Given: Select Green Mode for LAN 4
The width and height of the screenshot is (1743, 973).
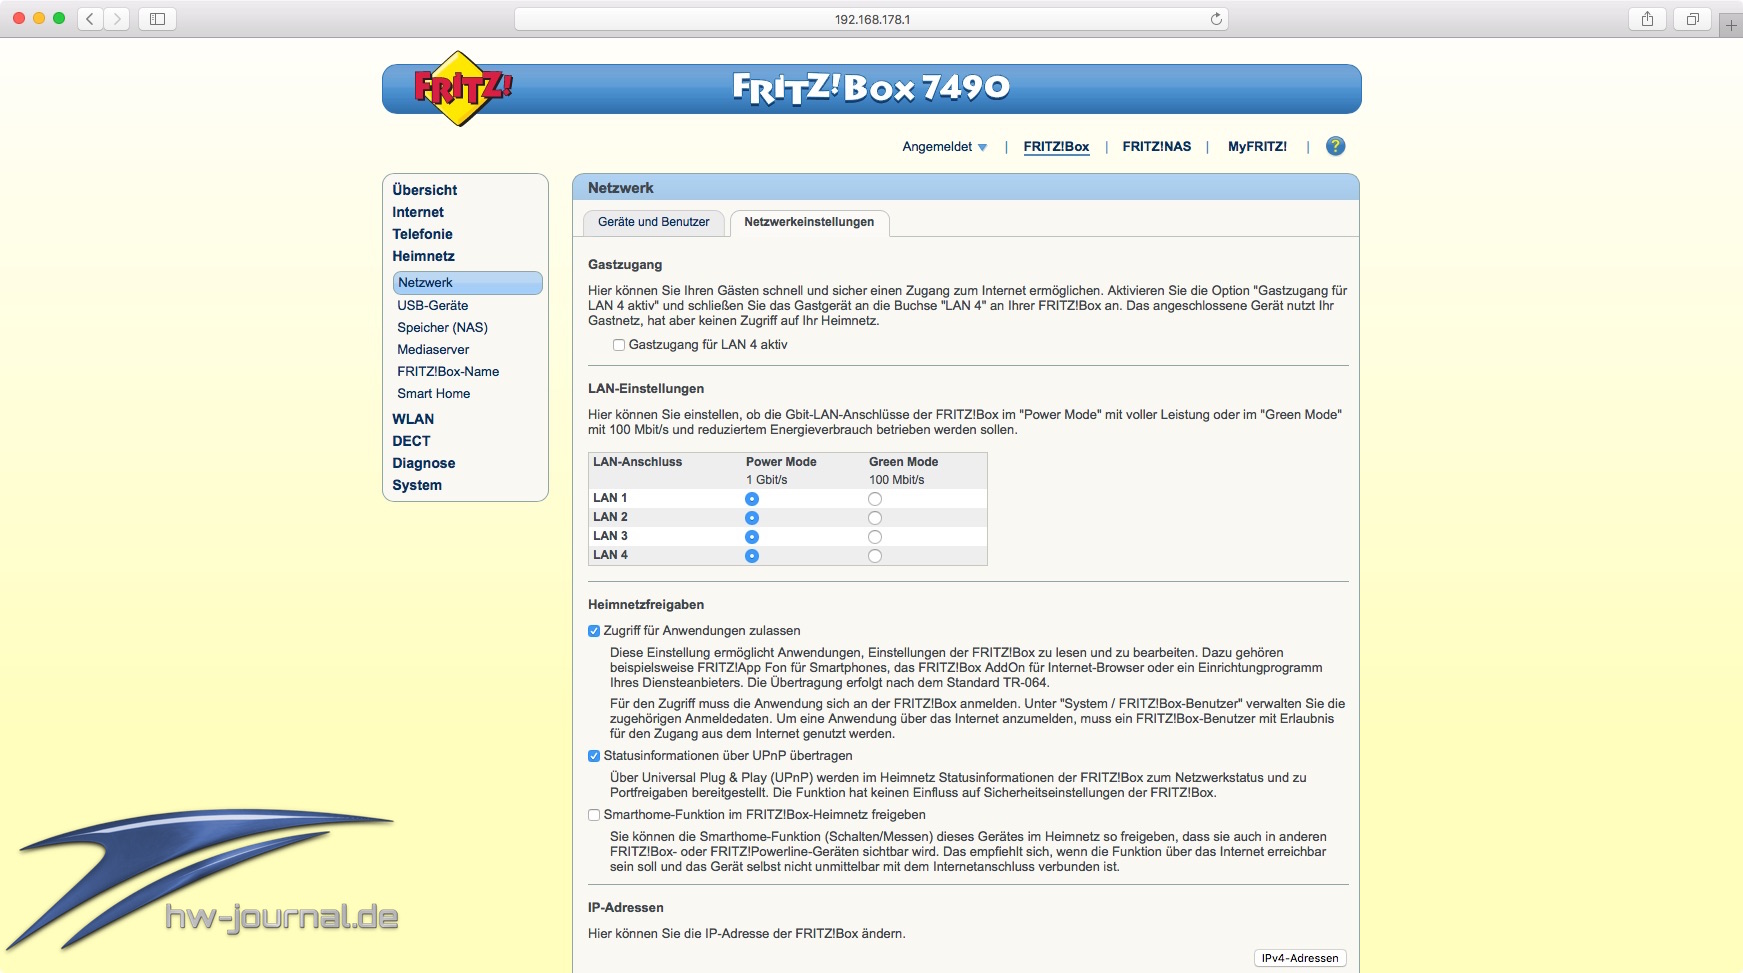Looking at the screenshot, I should [x=875, y=556].
